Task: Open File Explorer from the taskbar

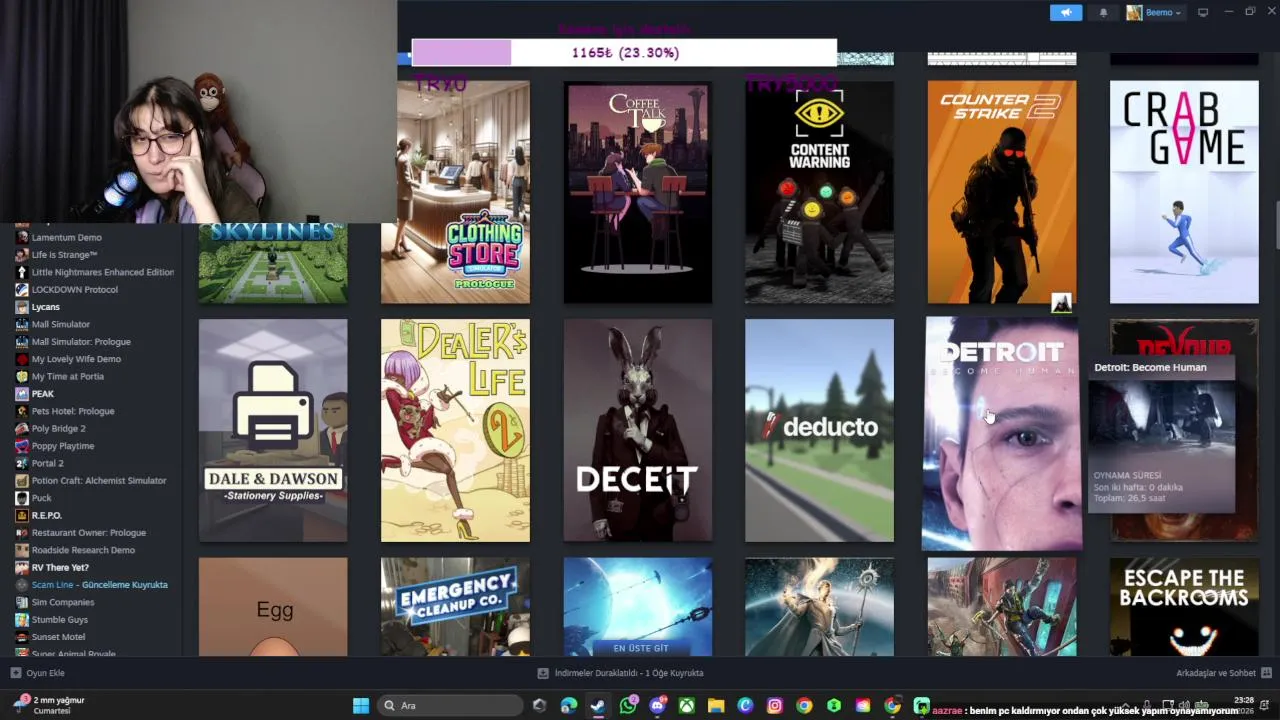Action: tap(716, 705)
